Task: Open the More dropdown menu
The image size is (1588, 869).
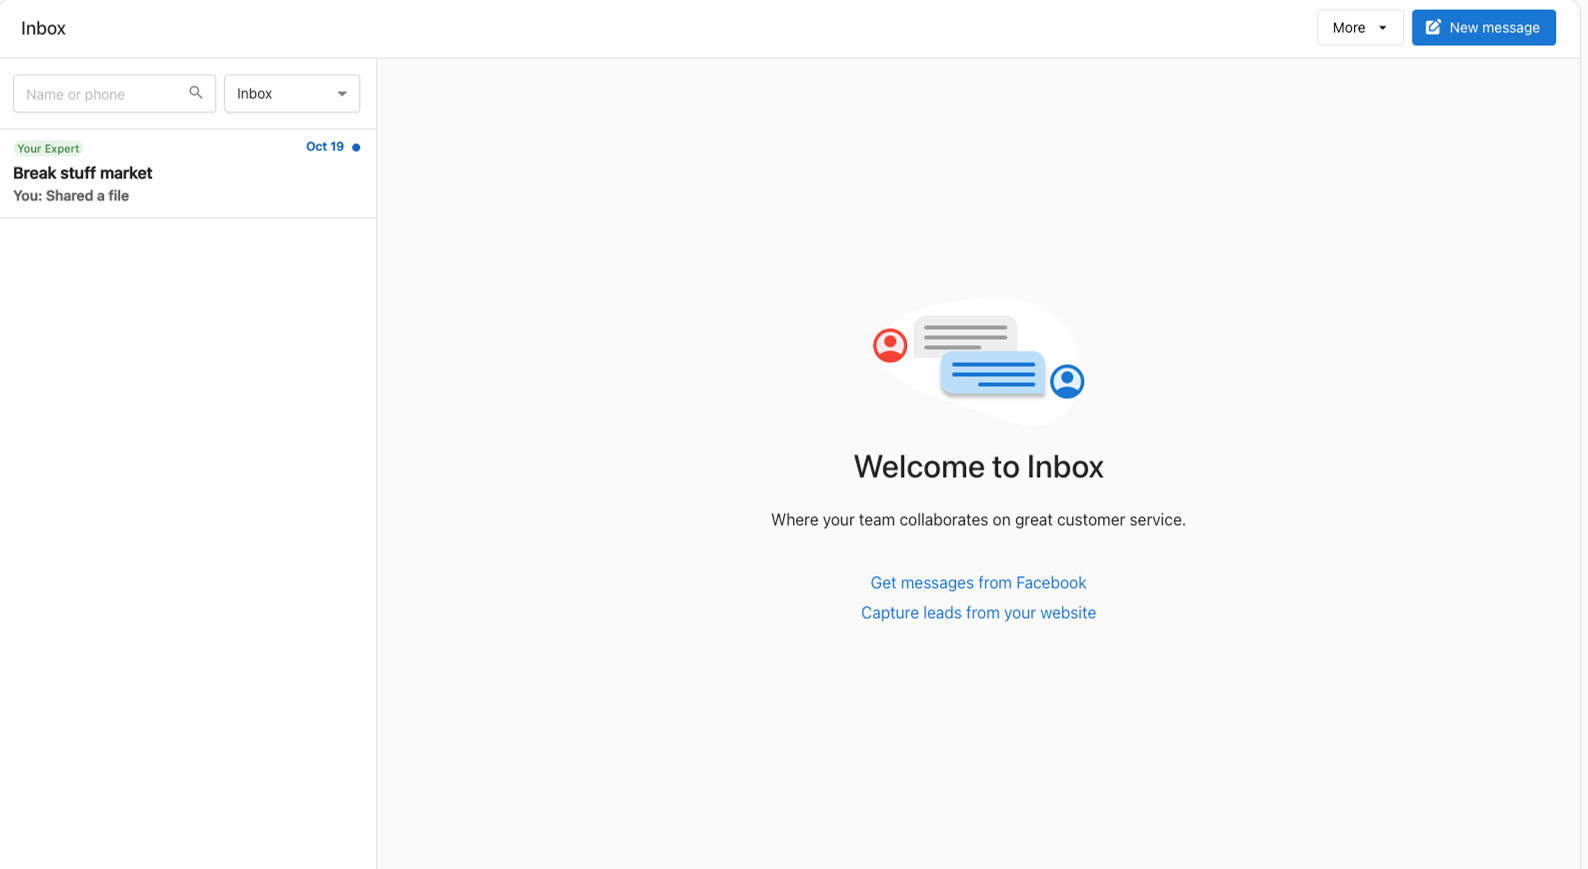Action: tap(1360, 28)
